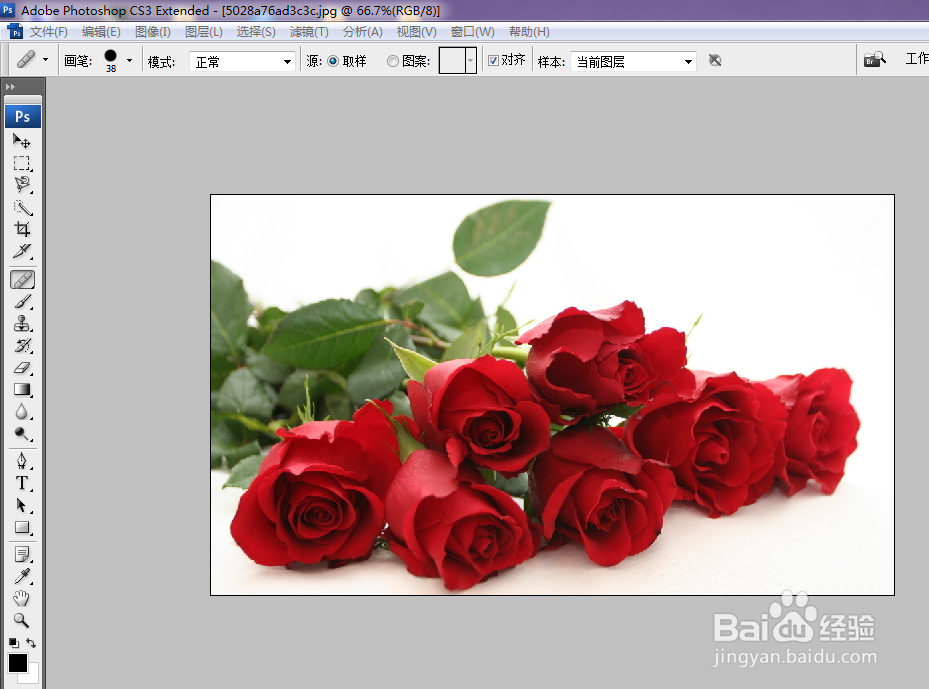
Task: Open the 工作 workspace button
Action: click(917, 59)
